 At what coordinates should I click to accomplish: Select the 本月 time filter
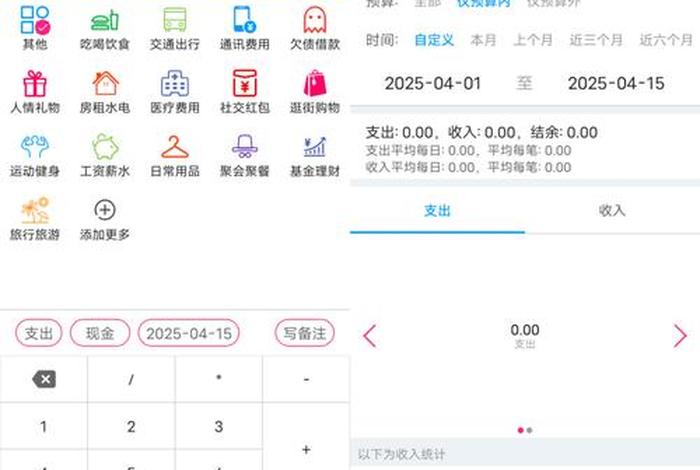tap(483, 40)
